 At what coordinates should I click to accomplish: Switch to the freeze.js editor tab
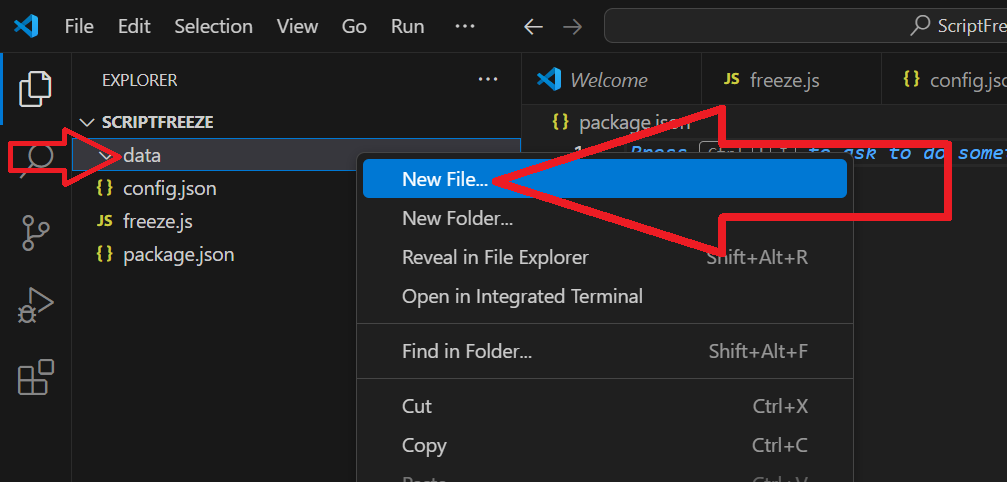point(791,80)
